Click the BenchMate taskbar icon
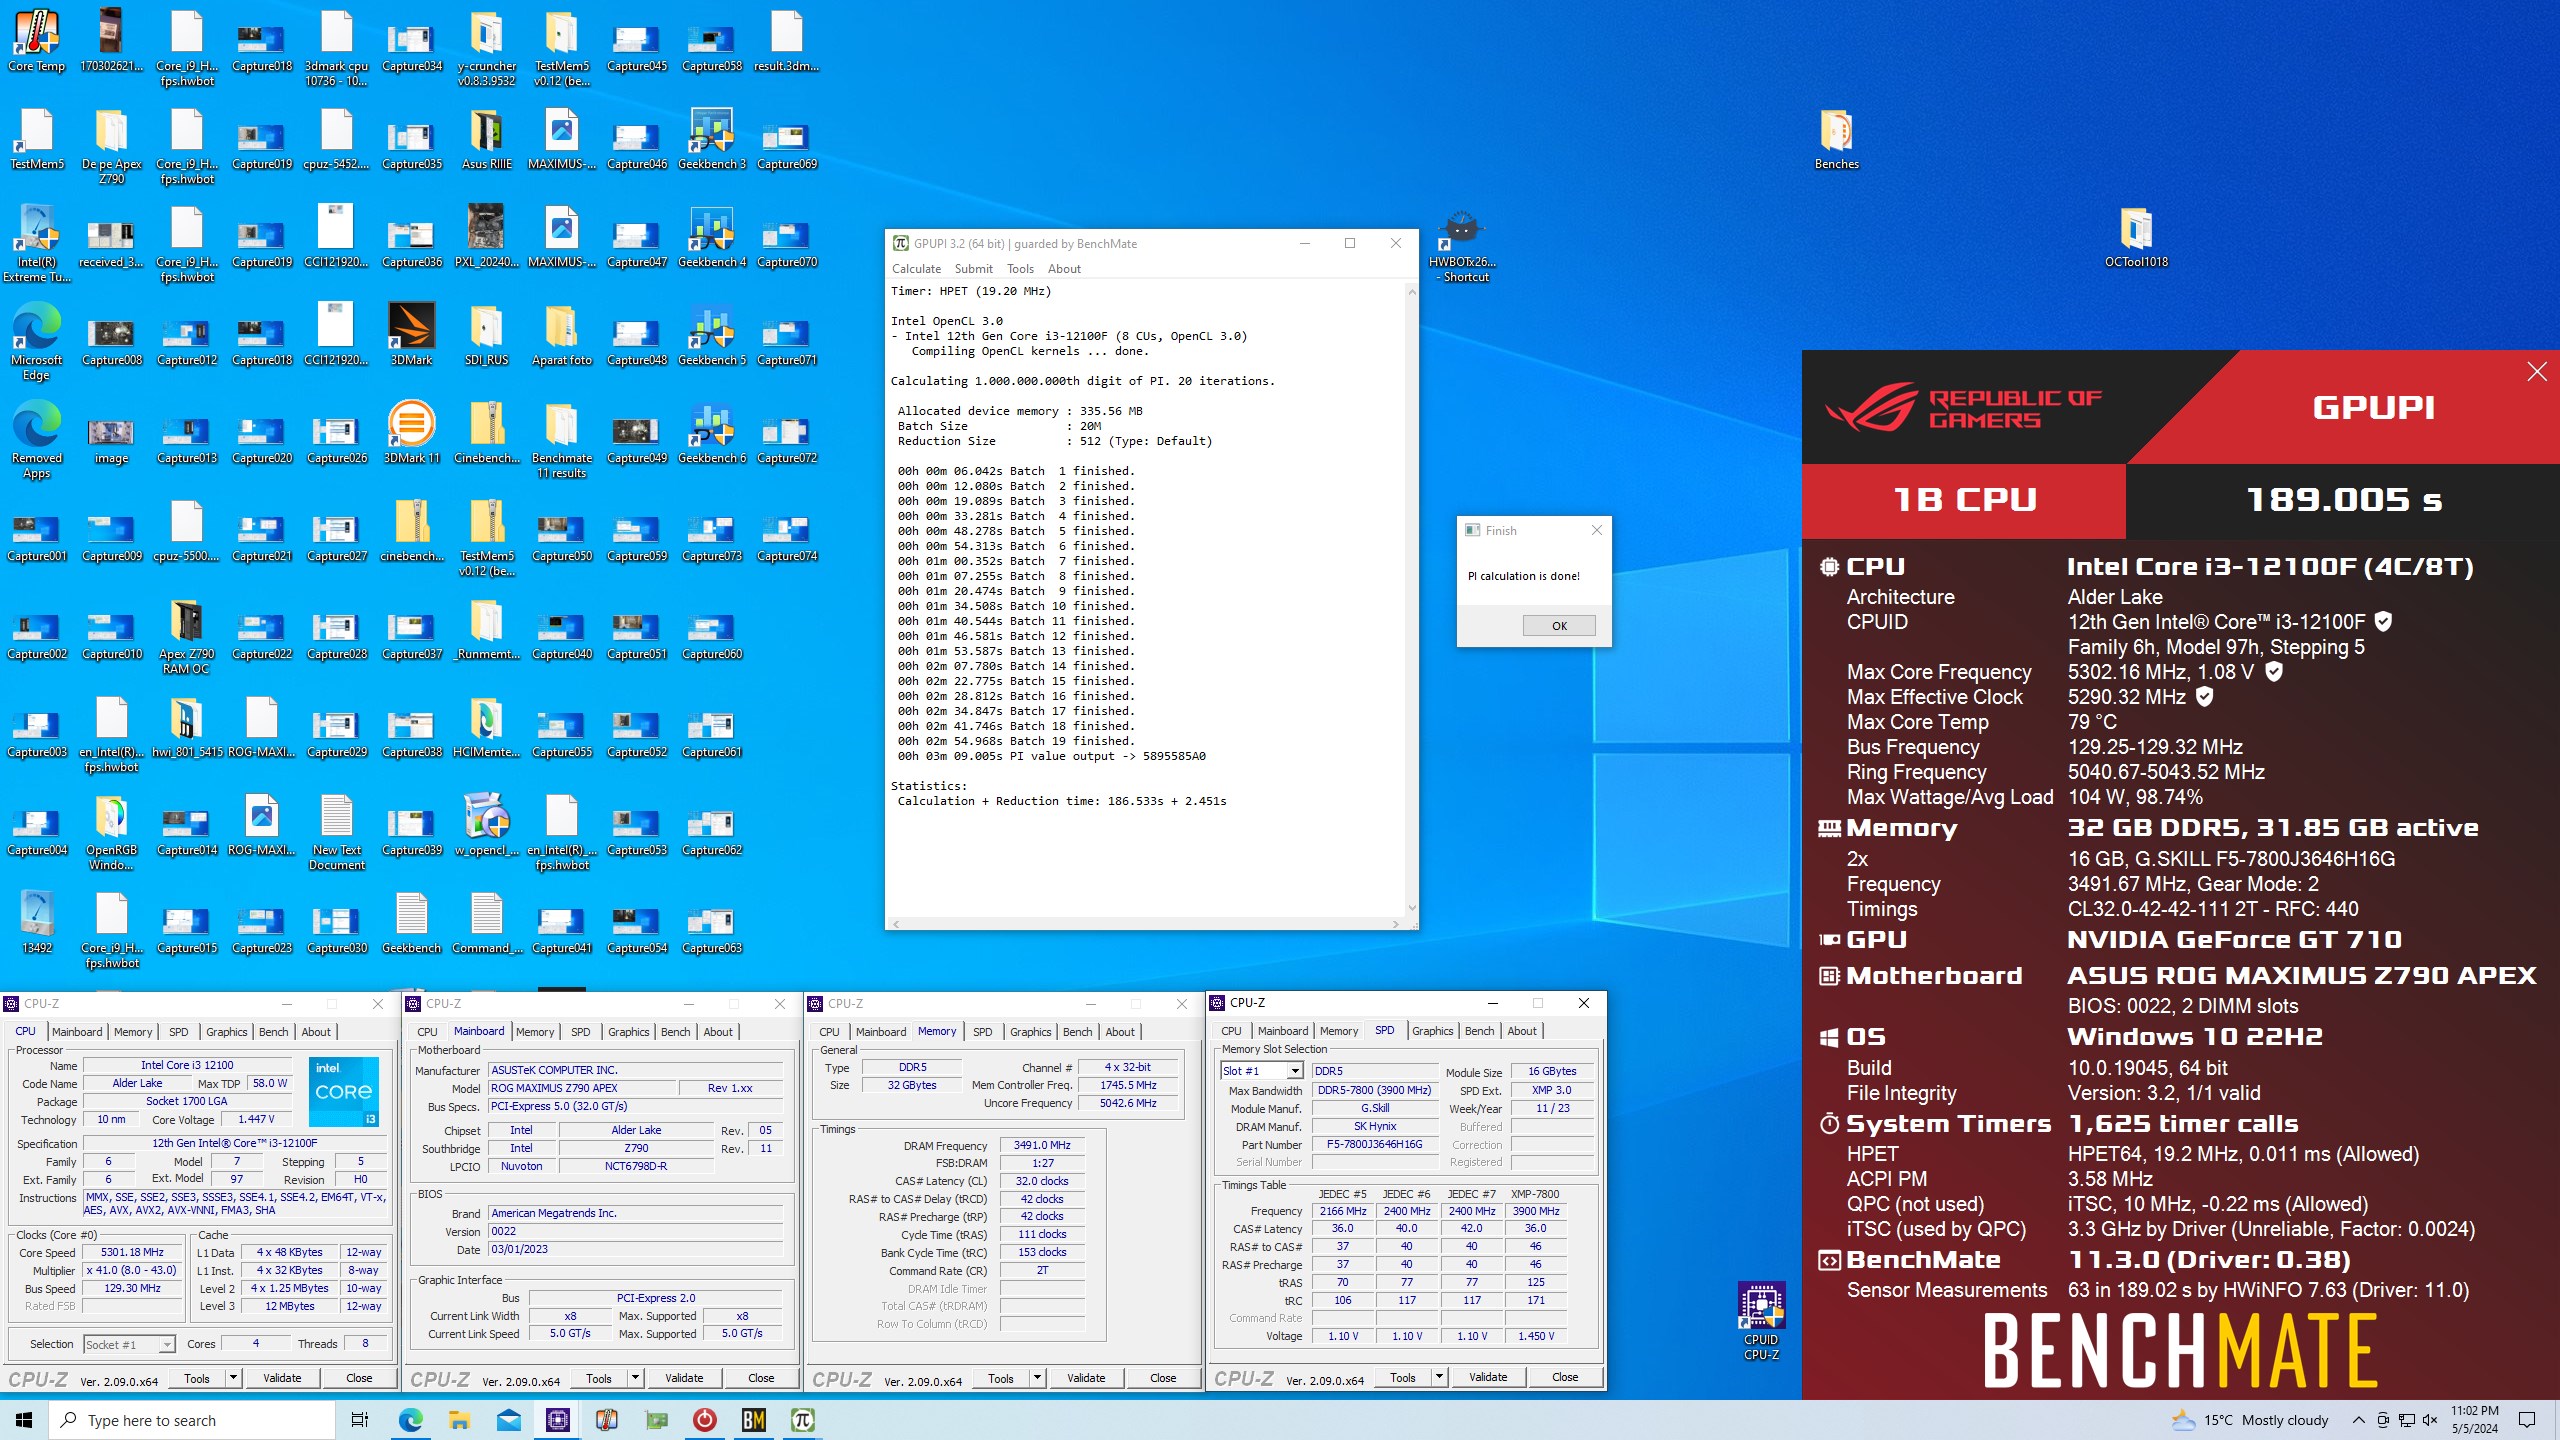The height and width of the screenshot is (1440, 2560). point(754,1419)
